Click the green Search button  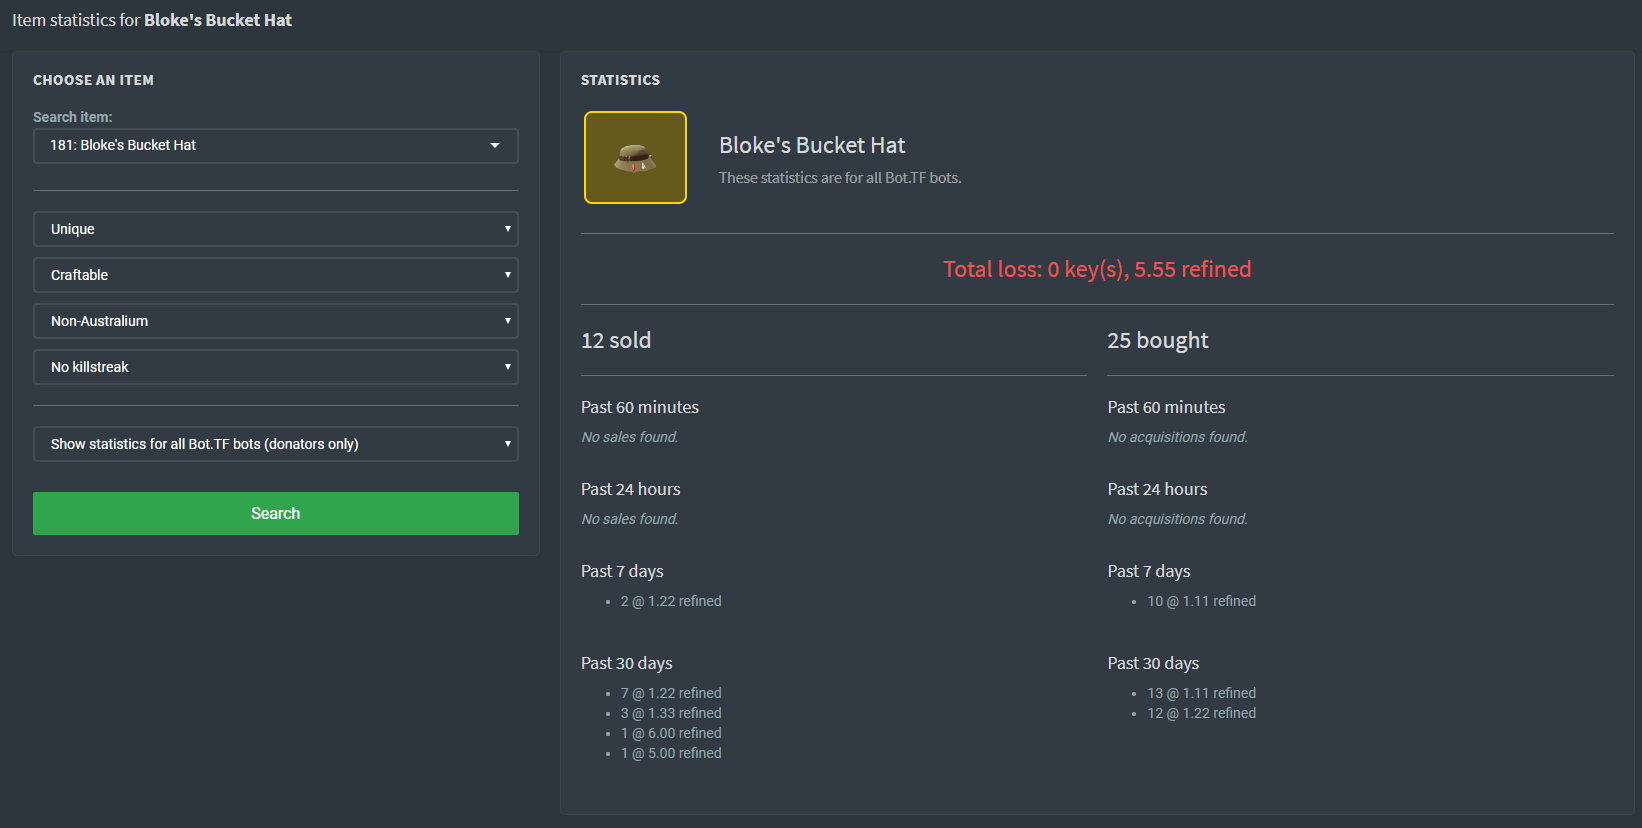click(275, 513)
